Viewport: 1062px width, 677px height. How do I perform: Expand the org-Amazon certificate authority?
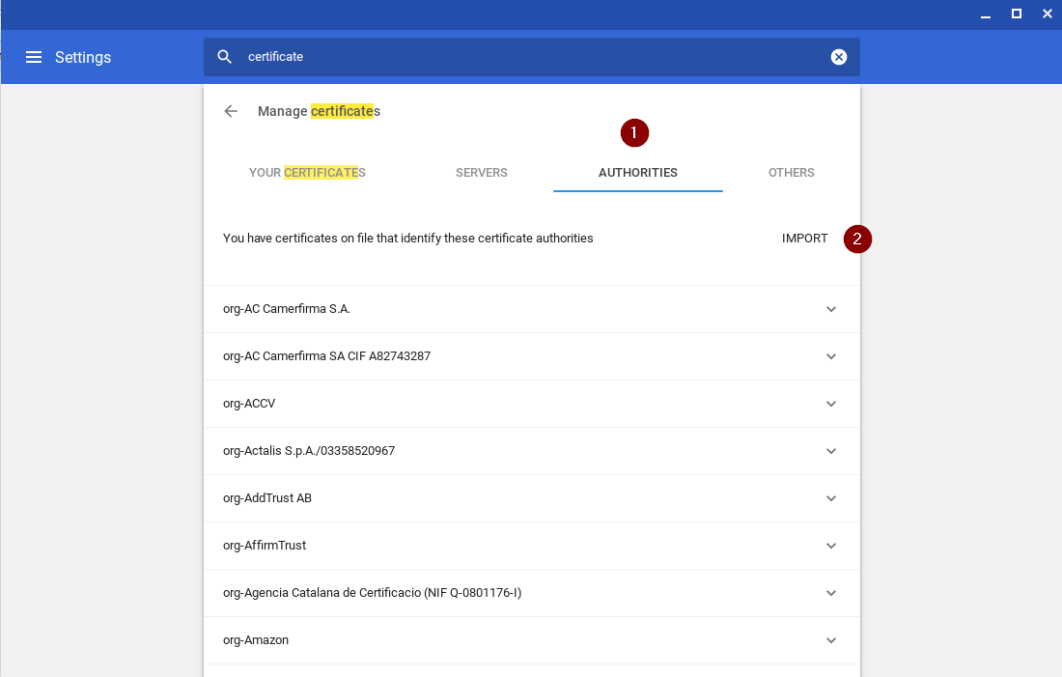831,640
